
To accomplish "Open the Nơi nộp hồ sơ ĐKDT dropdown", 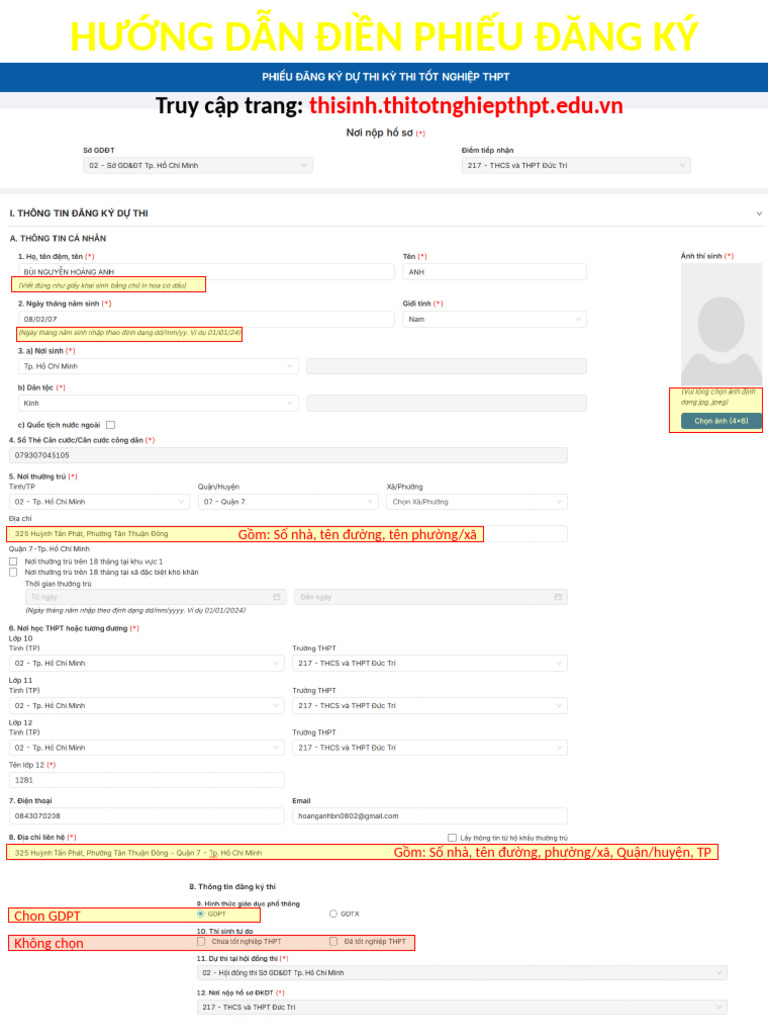I will tap(462, 1007).
